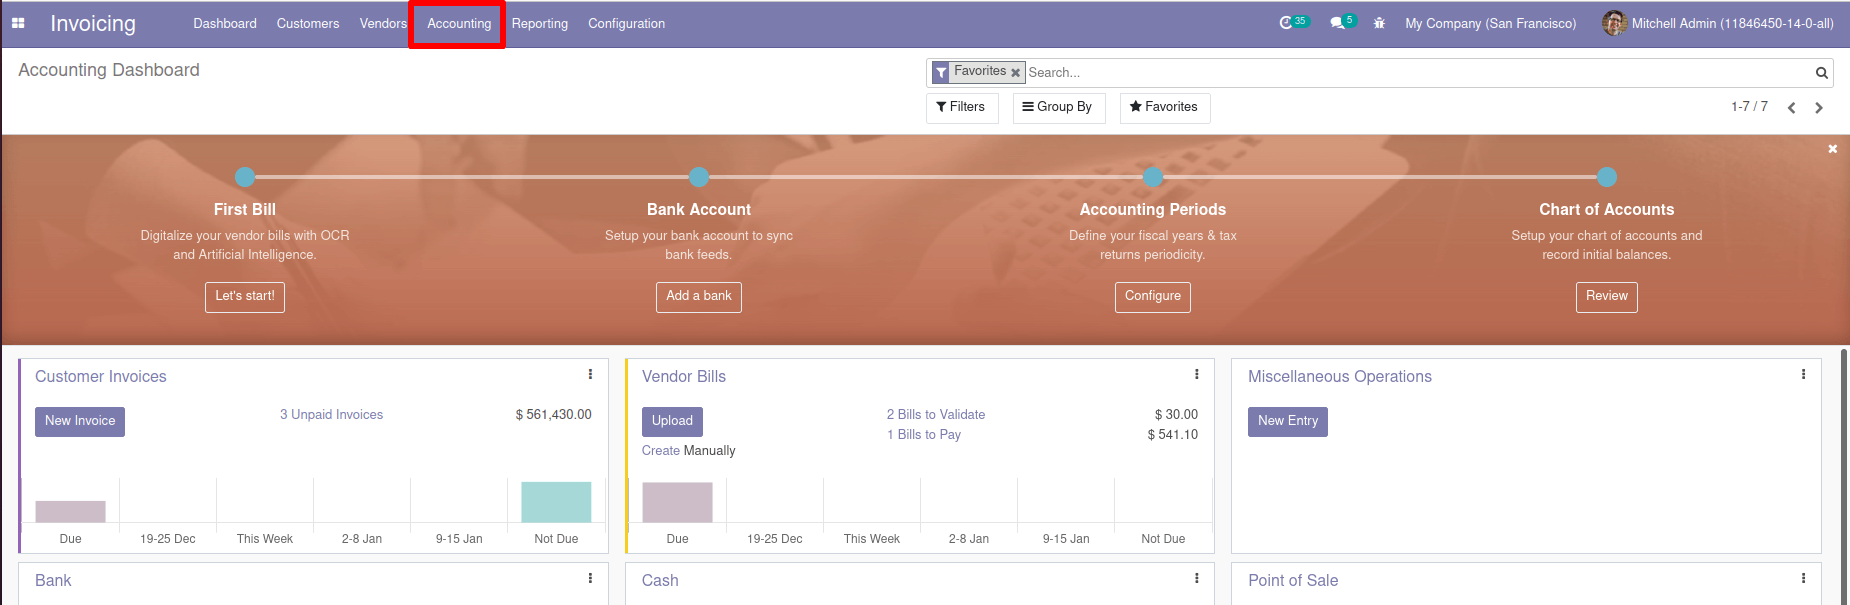Click the Bank Account step circle marker
Viewport: 1850px width, 605px height.
click(699, 177)
